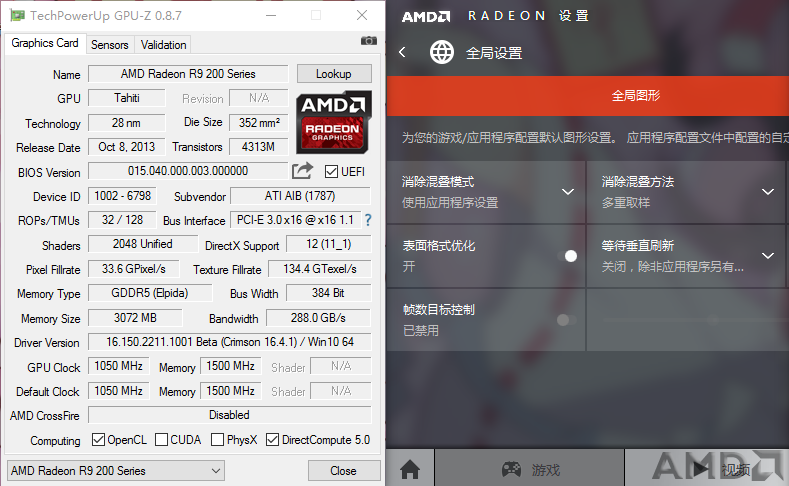Open the AMD Radeon R9 200 Series dropdown
Viewport: 789px width, 486px height.
pyautogui.click(x=116, y=471)
